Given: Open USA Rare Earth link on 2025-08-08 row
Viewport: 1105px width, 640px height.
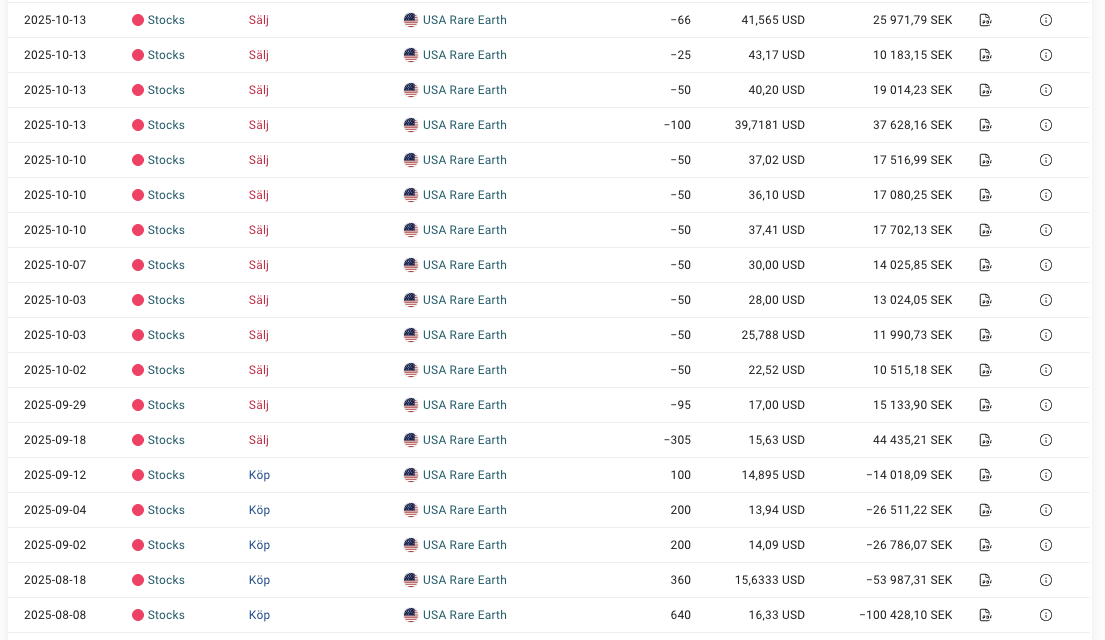Looking at the screenshot, I should click(464, 615).
